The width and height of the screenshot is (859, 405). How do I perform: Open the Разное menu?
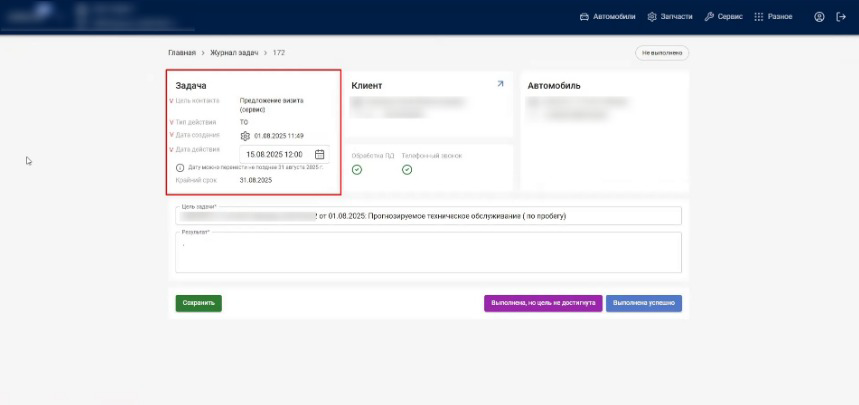point(773,17)
